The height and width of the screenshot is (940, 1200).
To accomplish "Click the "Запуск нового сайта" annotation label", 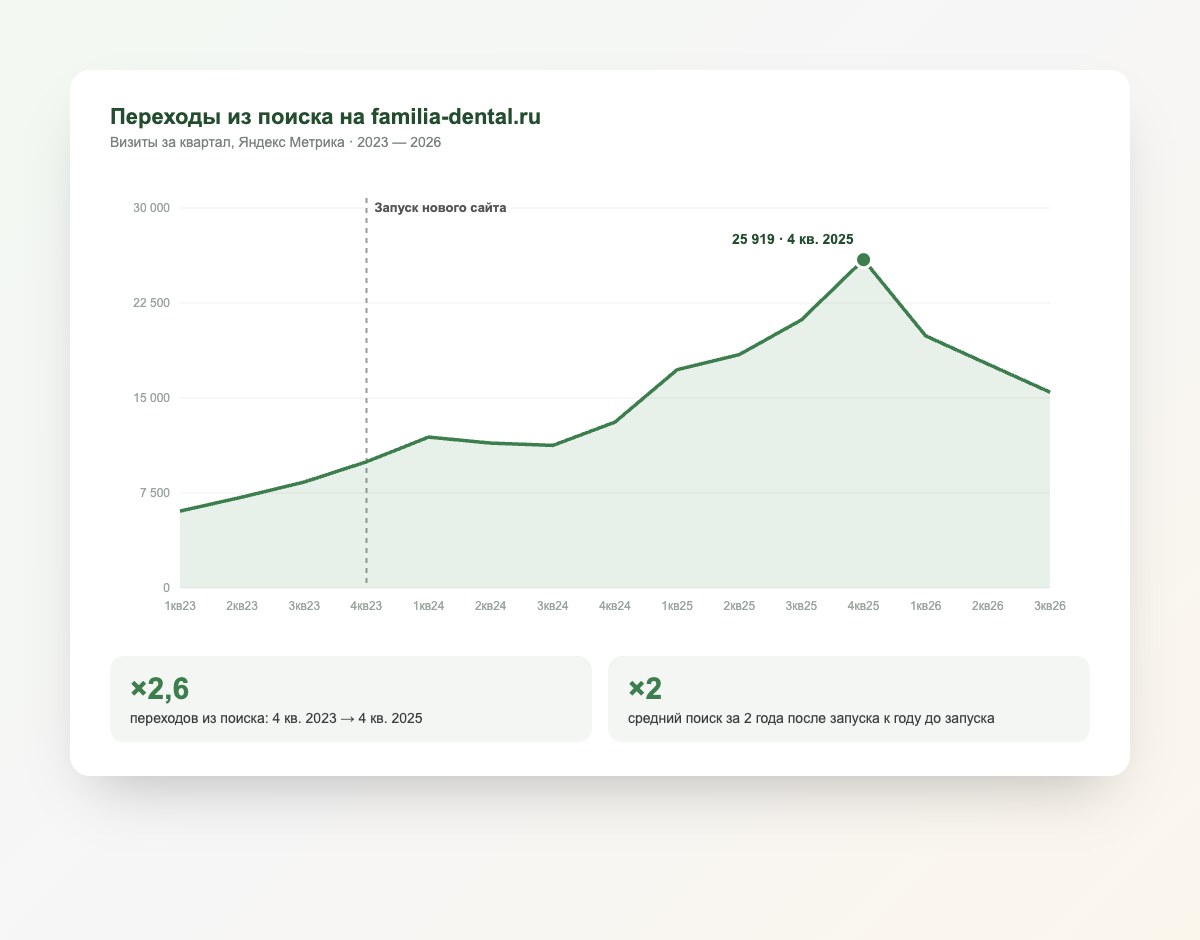I will [x=440, y=208].
